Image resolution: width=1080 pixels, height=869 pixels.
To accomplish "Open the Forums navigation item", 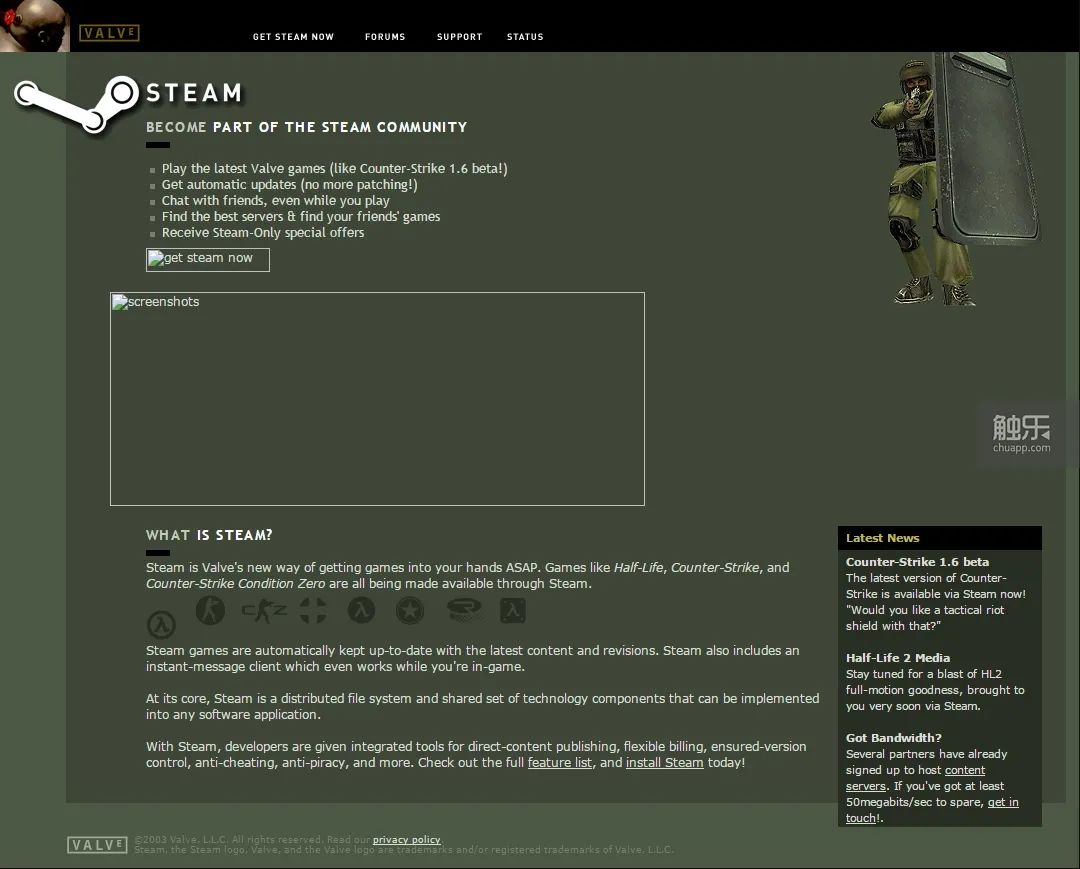I will pos(385,37).
